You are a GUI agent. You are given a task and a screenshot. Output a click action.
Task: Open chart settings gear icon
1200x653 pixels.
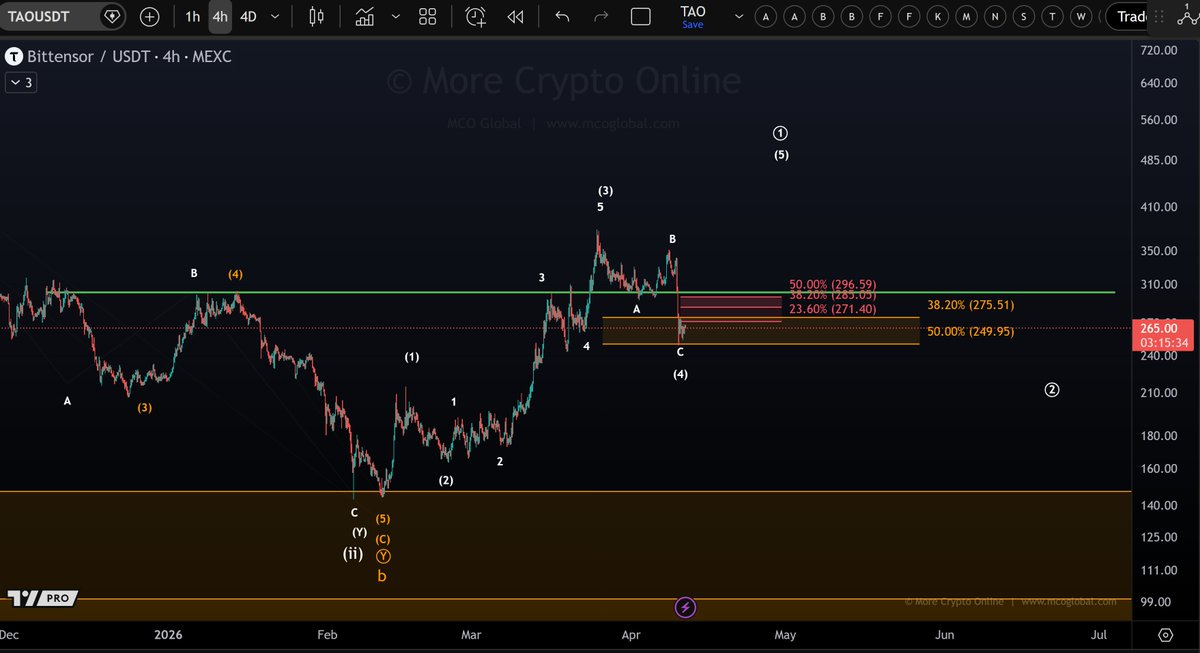click(x=1165, y=635)
